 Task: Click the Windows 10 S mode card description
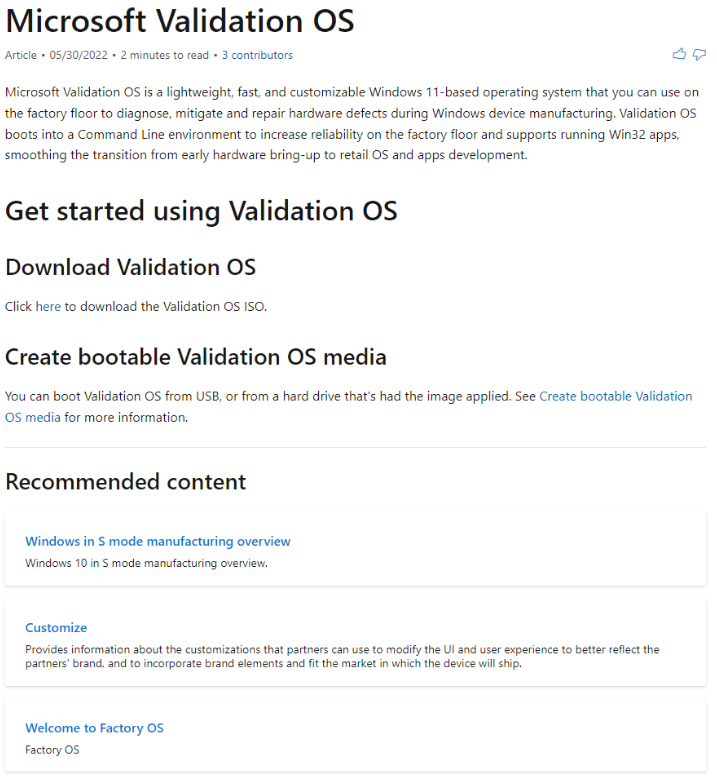146,563
